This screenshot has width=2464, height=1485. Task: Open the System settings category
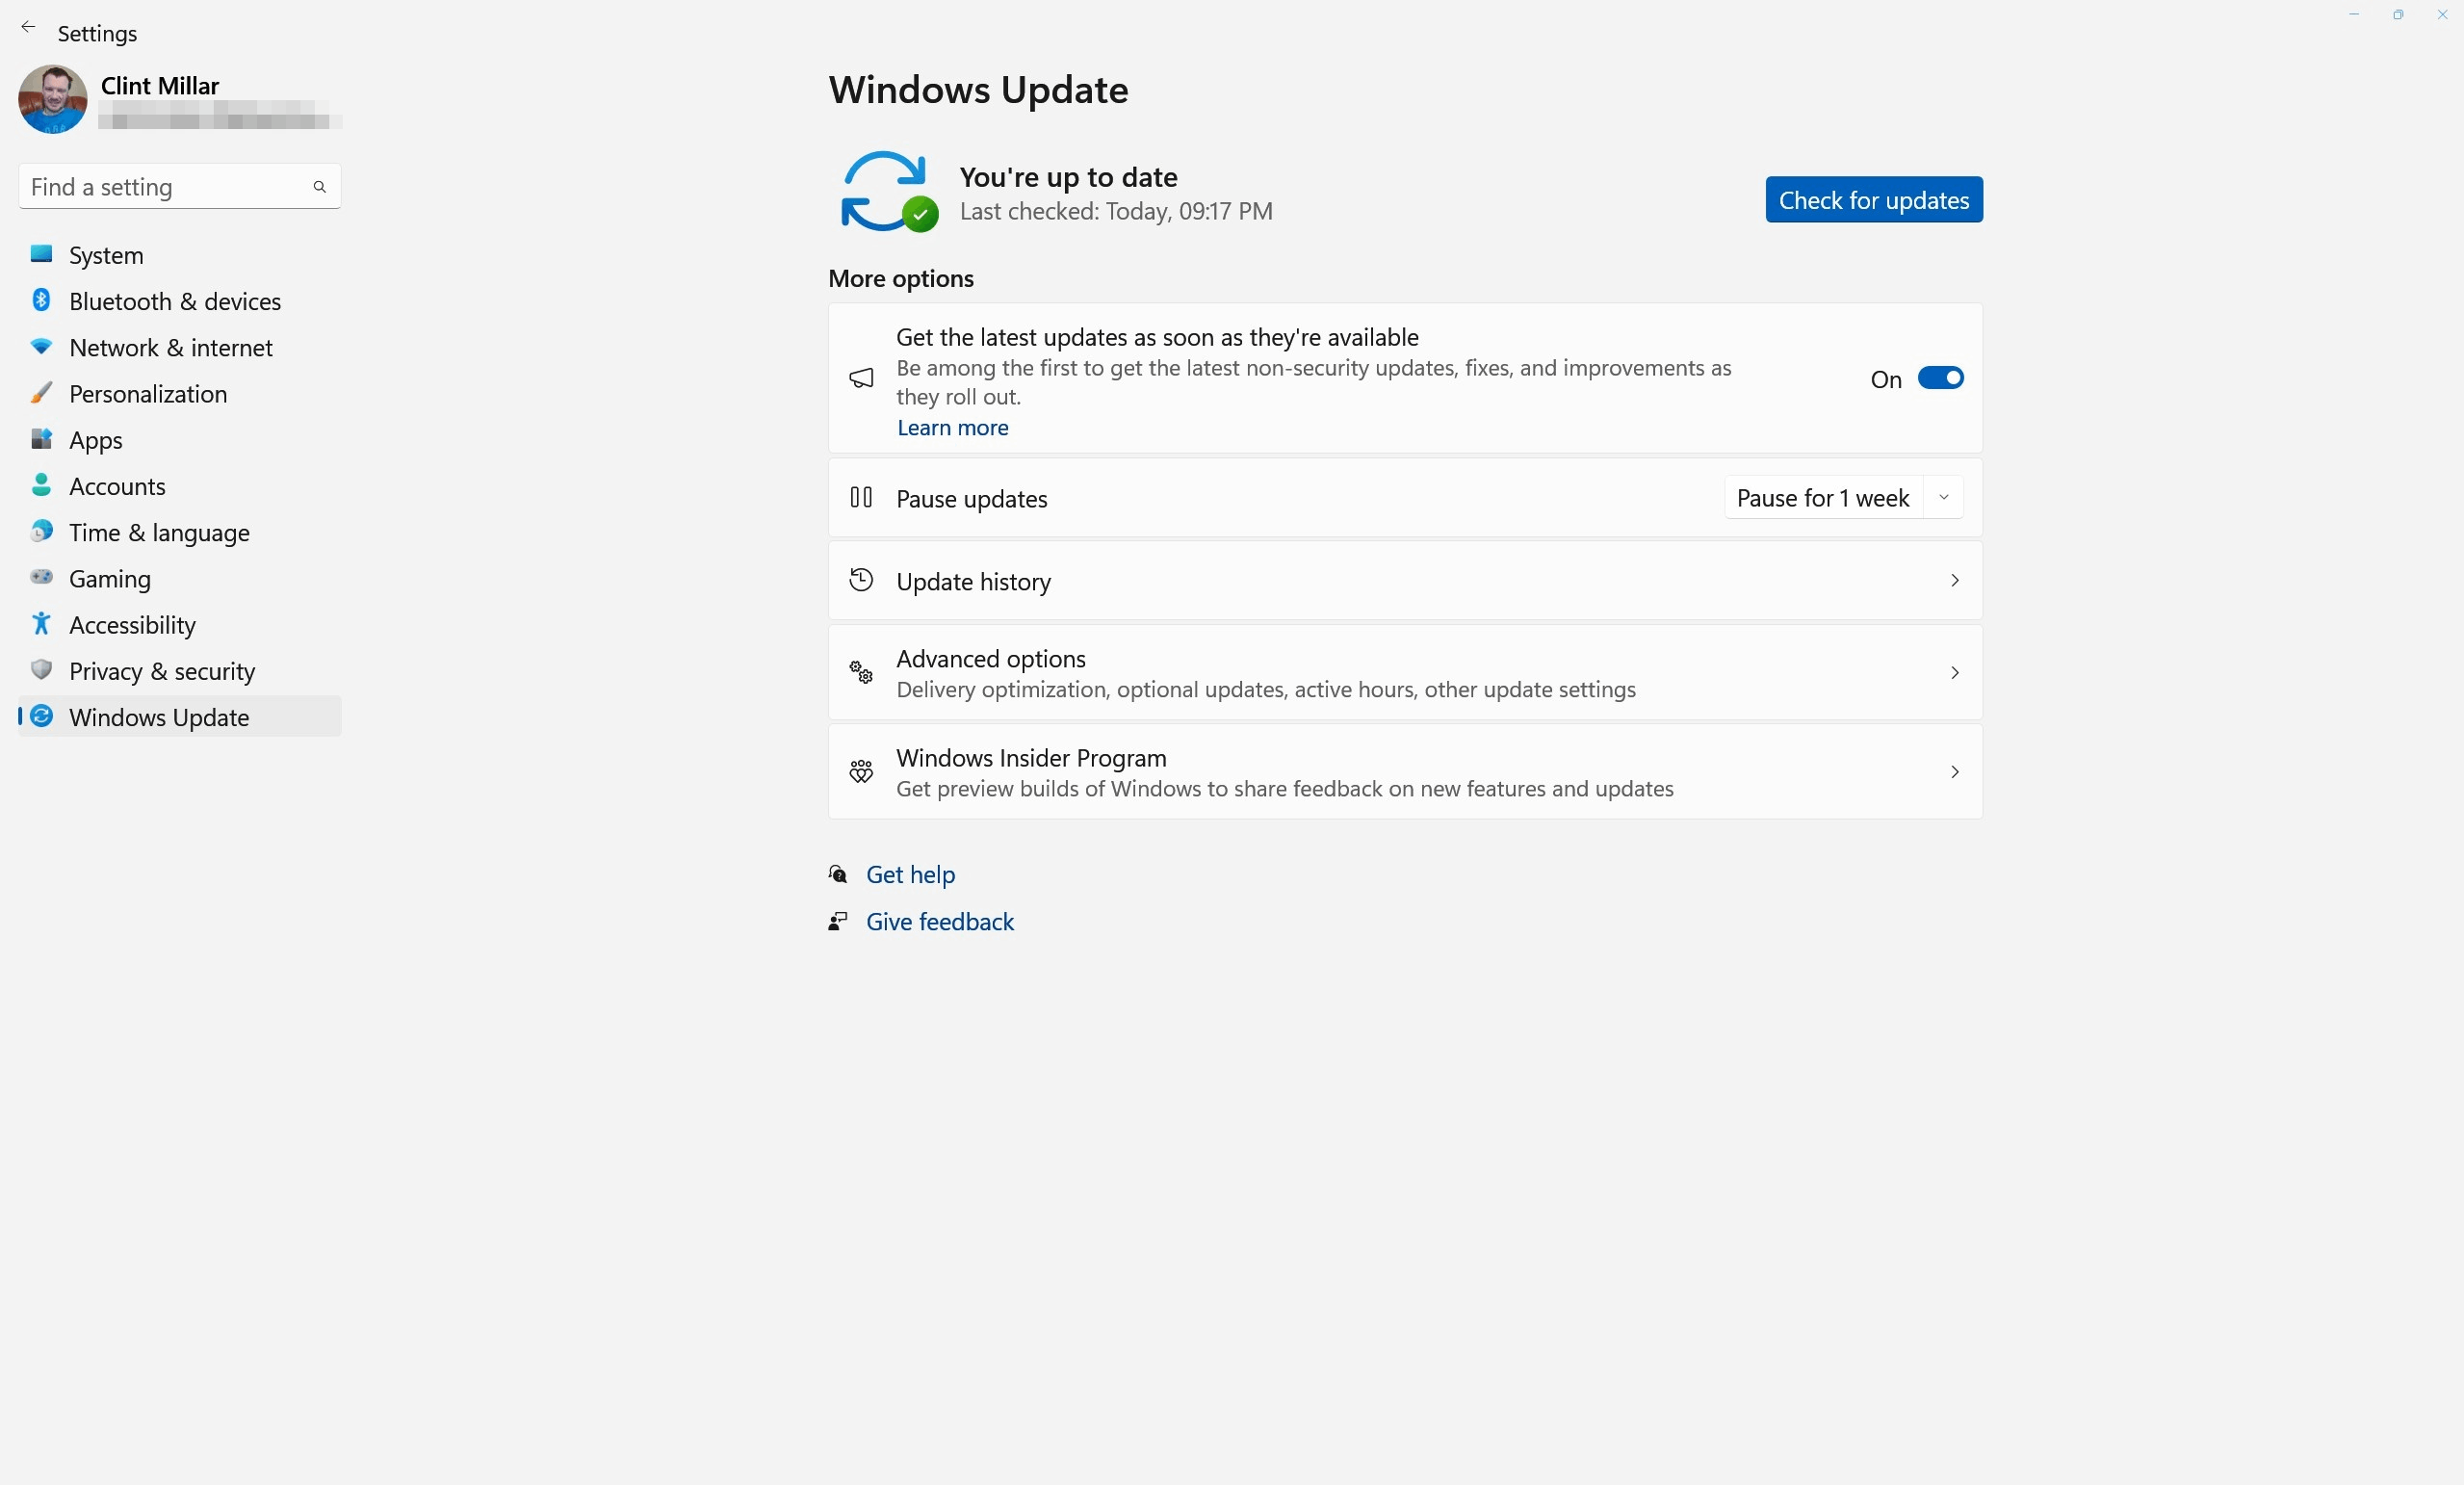tap(180, 254)
